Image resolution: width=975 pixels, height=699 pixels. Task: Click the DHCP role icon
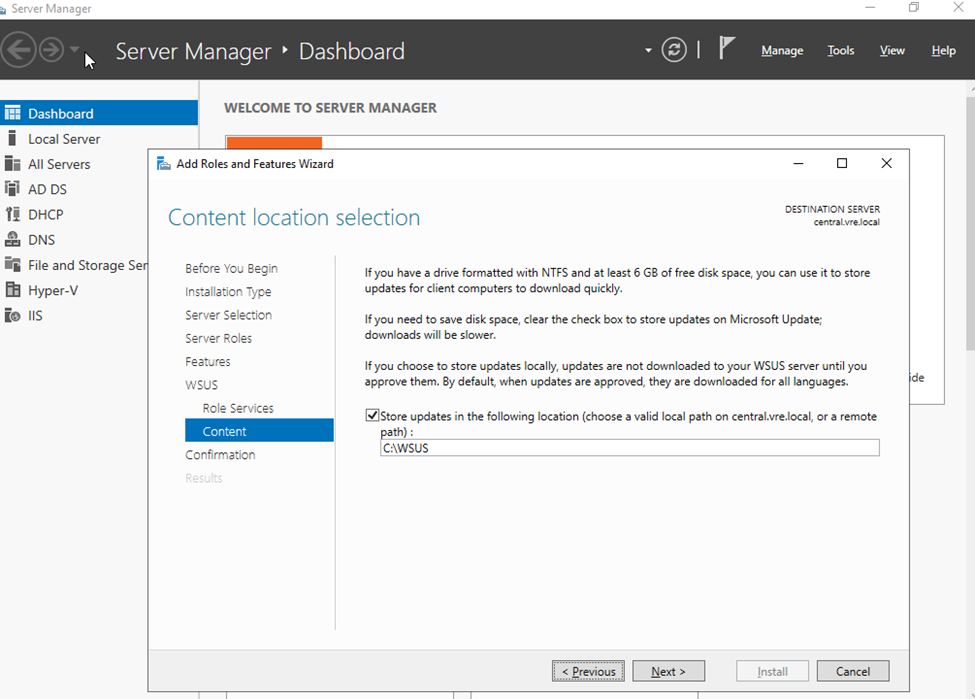(x=13, y=214)
